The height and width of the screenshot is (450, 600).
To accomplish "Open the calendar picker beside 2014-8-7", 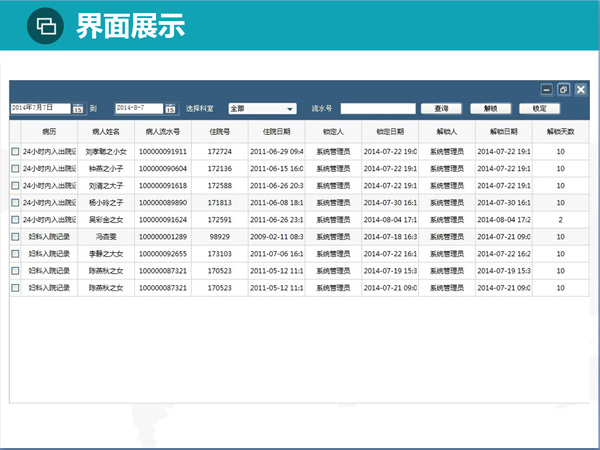I will click(170, 109).
